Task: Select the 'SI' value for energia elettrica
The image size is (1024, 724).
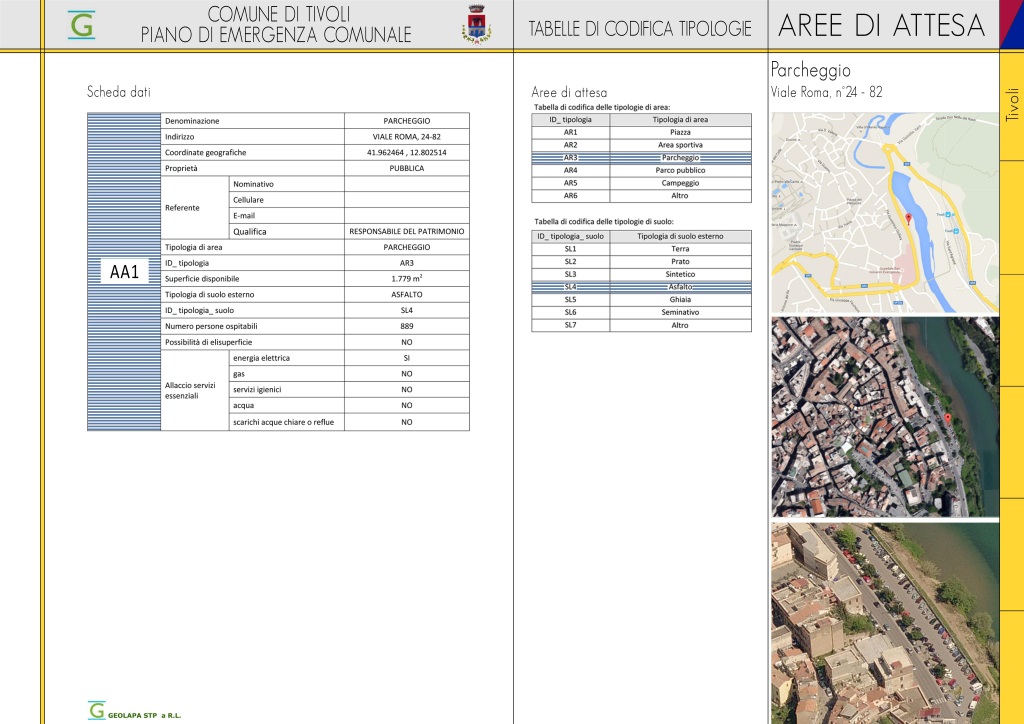Action: coord(407,358)
